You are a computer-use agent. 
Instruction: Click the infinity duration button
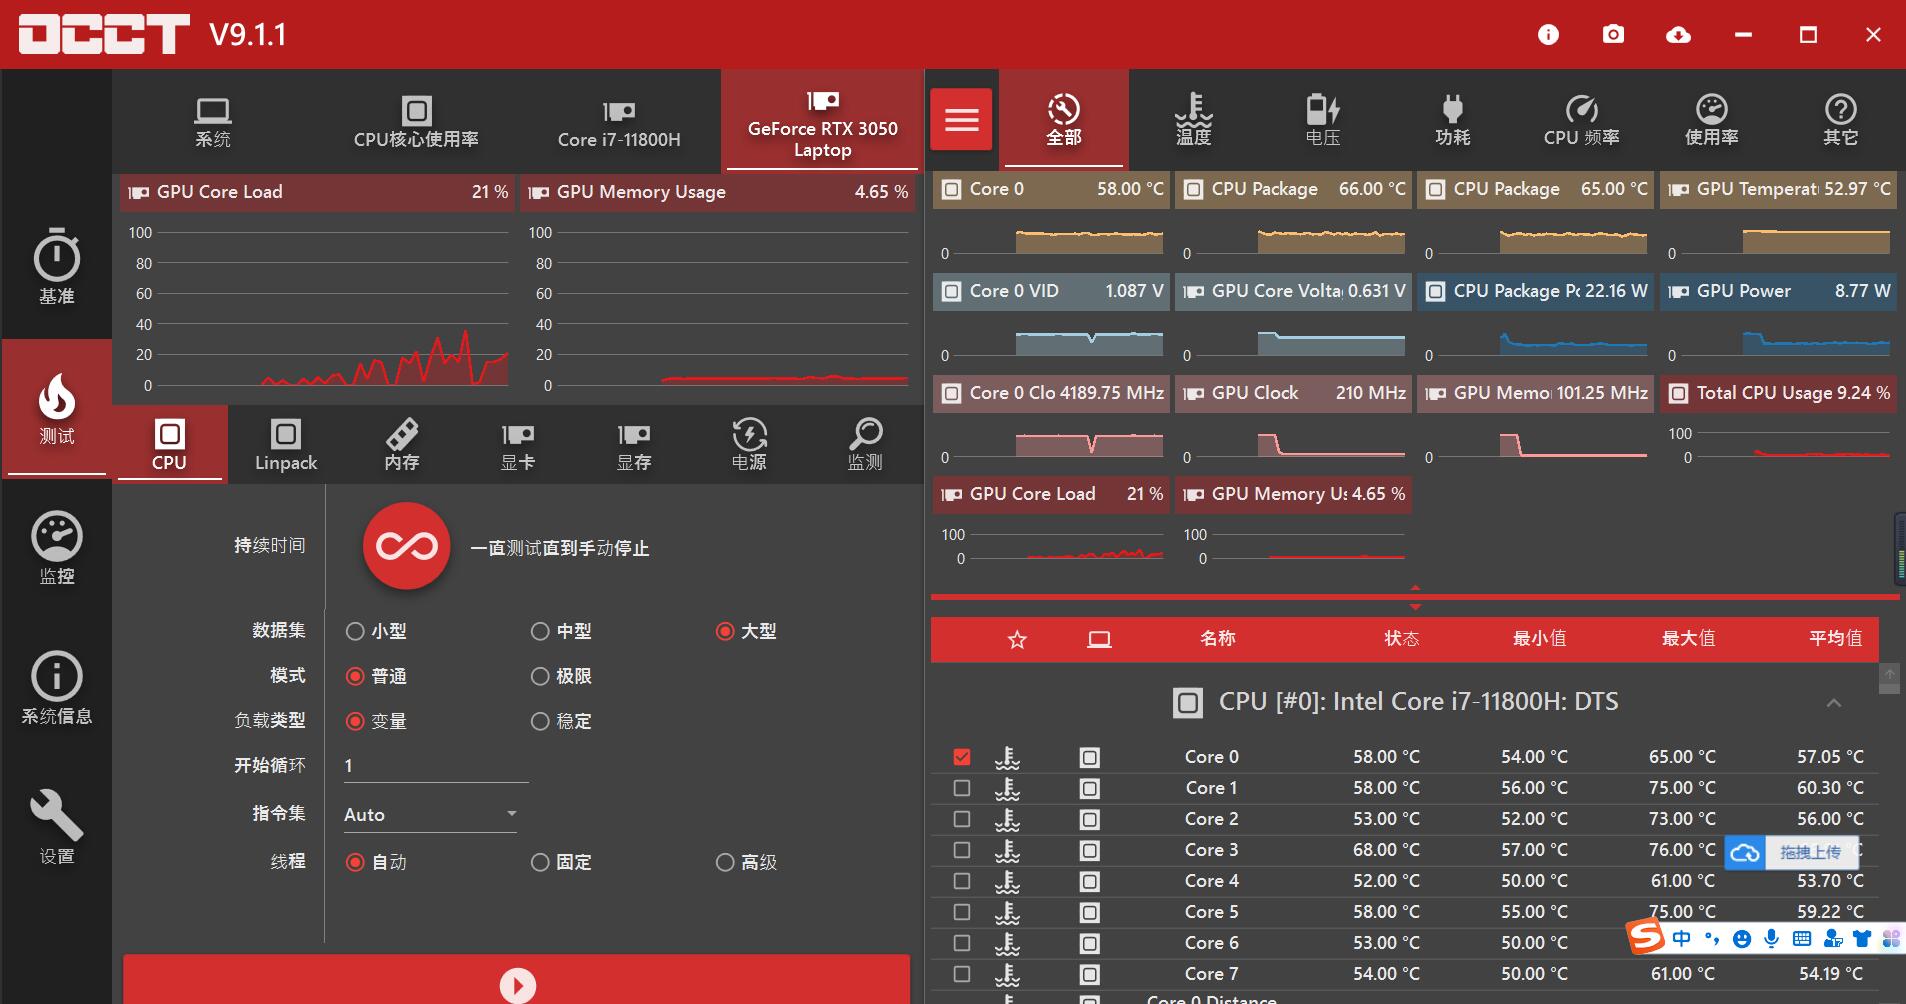point(406,546)
